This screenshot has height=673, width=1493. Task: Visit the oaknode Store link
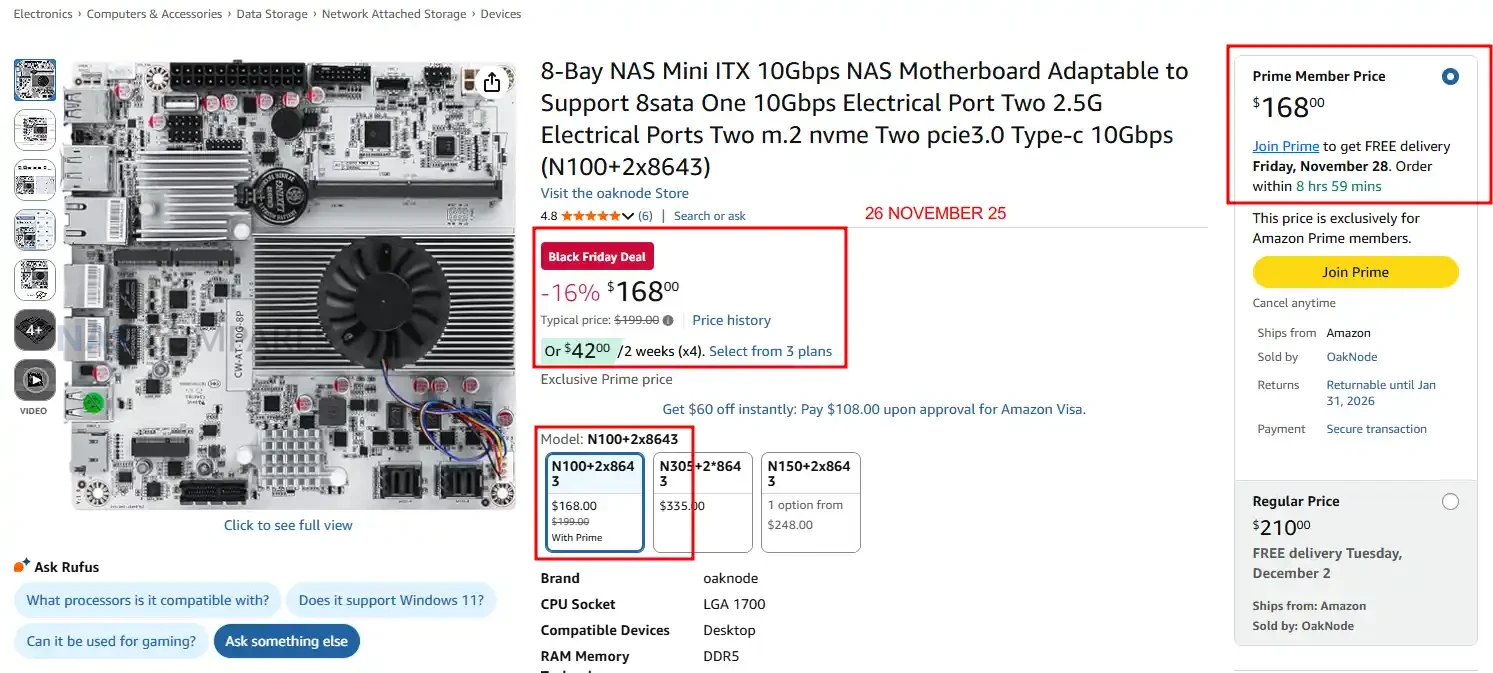point(614,193)
